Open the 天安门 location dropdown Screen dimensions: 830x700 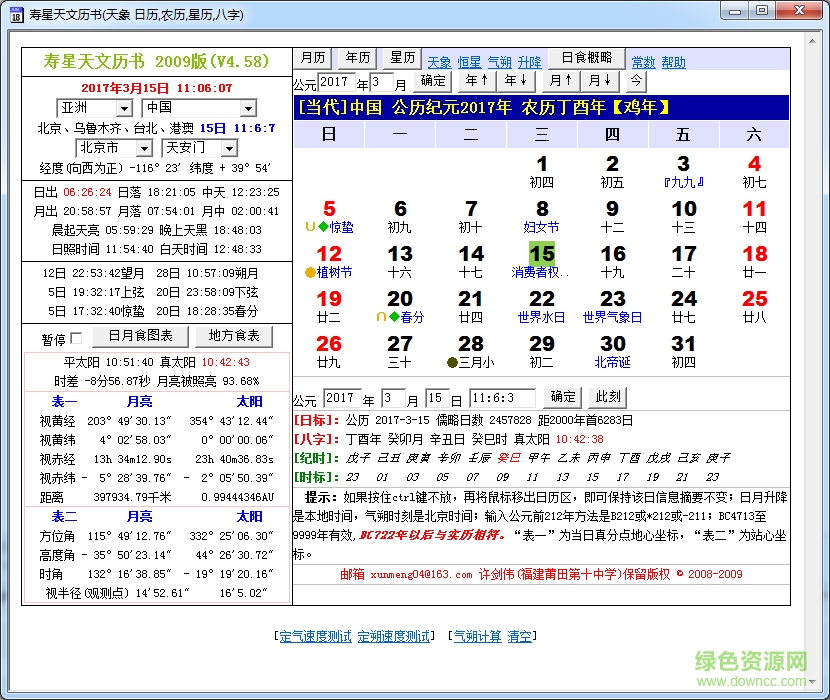tap(230, 148)
